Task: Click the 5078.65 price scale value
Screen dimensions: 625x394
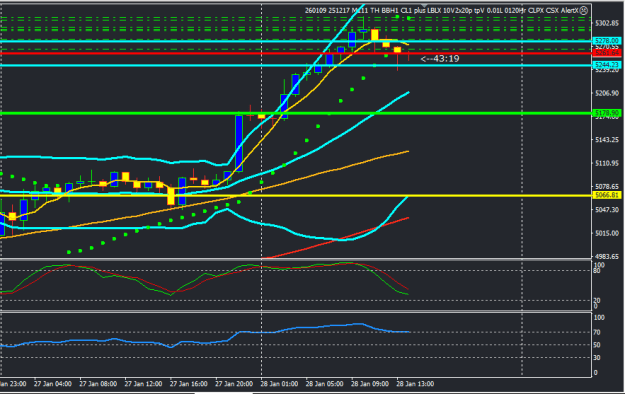Action: tap(607, 187)
